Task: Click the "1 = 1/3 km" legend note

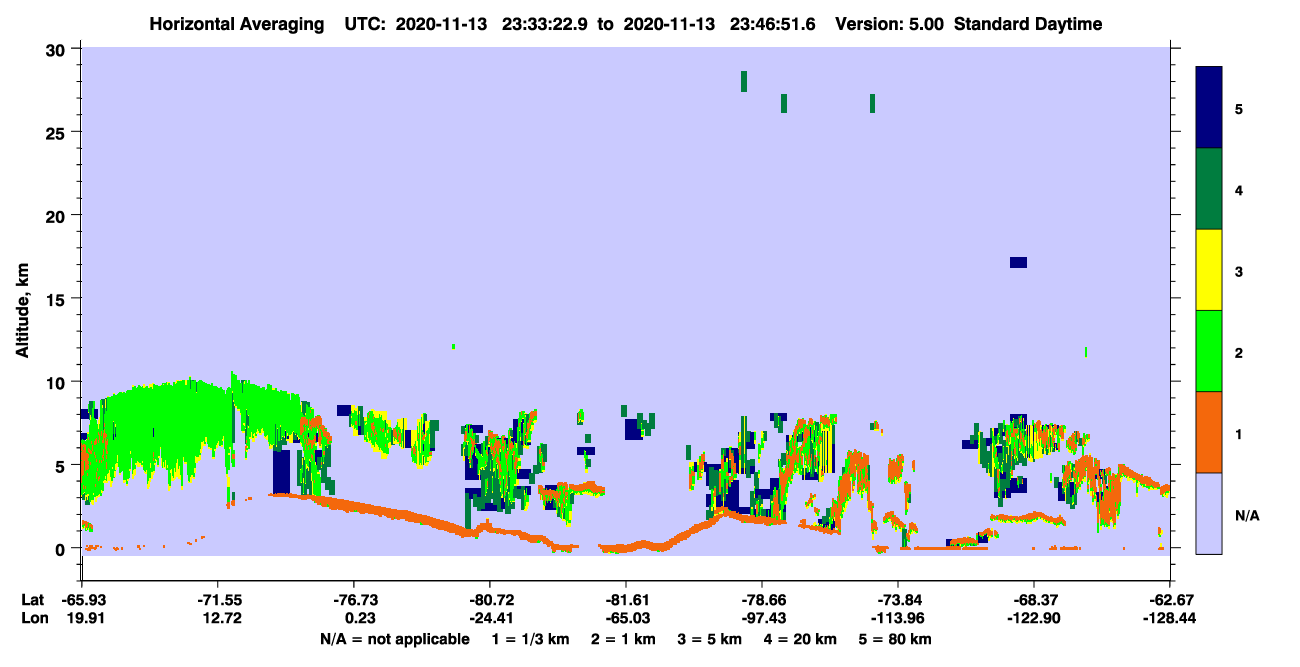Action: (x=530, y=639)
